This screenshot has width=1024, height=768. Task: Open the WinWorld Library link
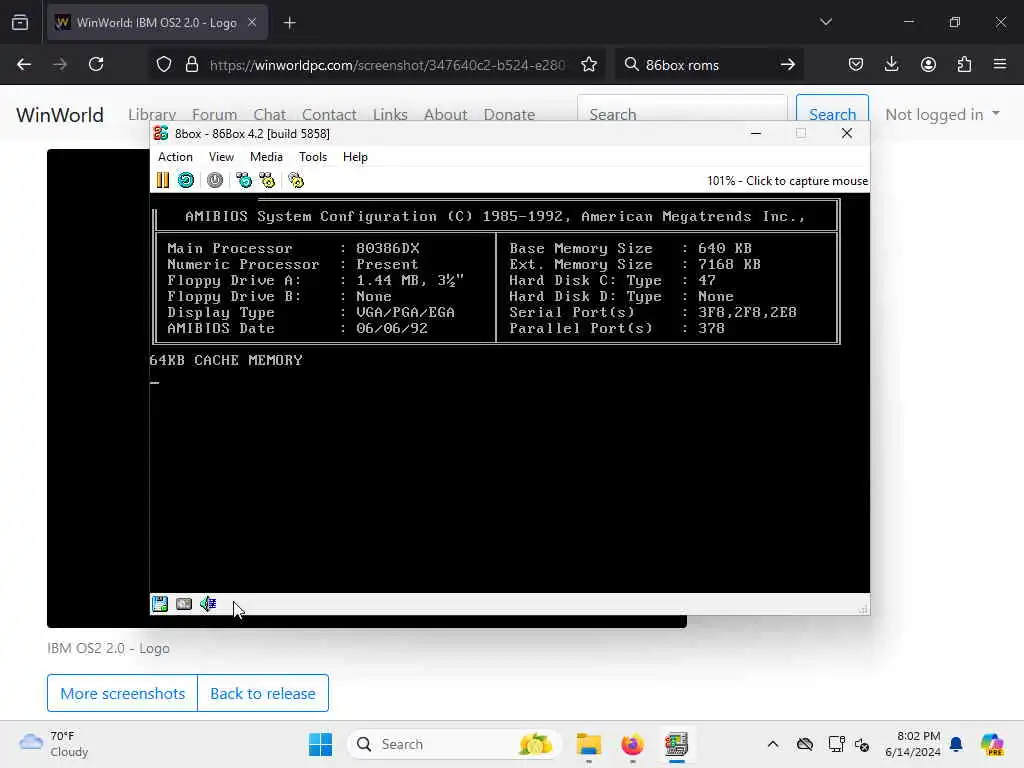coord(152,114)
